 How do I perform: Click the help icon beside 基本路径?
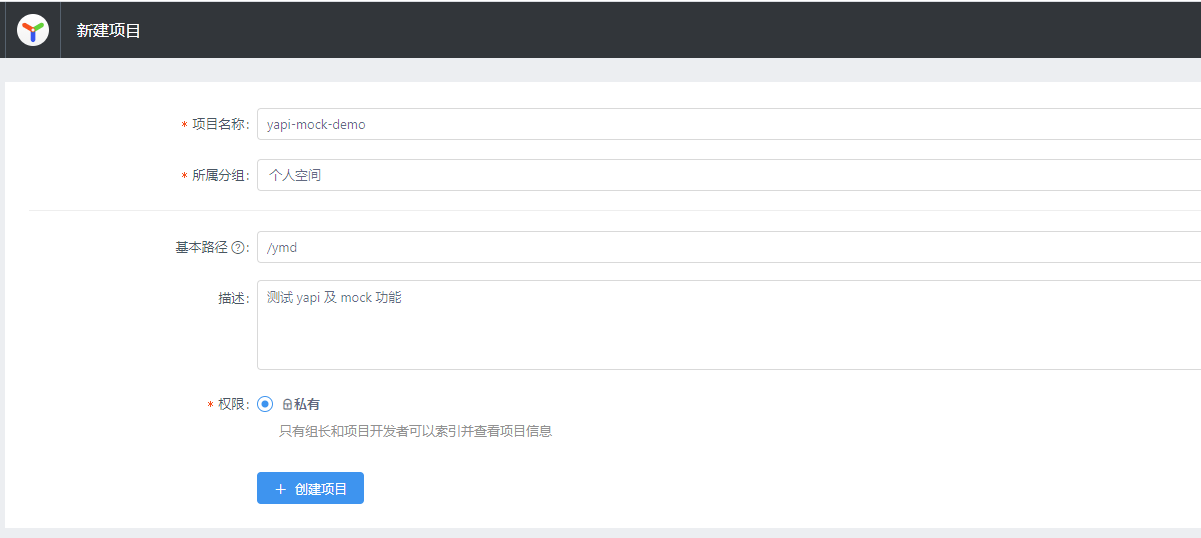click(238, 248)
